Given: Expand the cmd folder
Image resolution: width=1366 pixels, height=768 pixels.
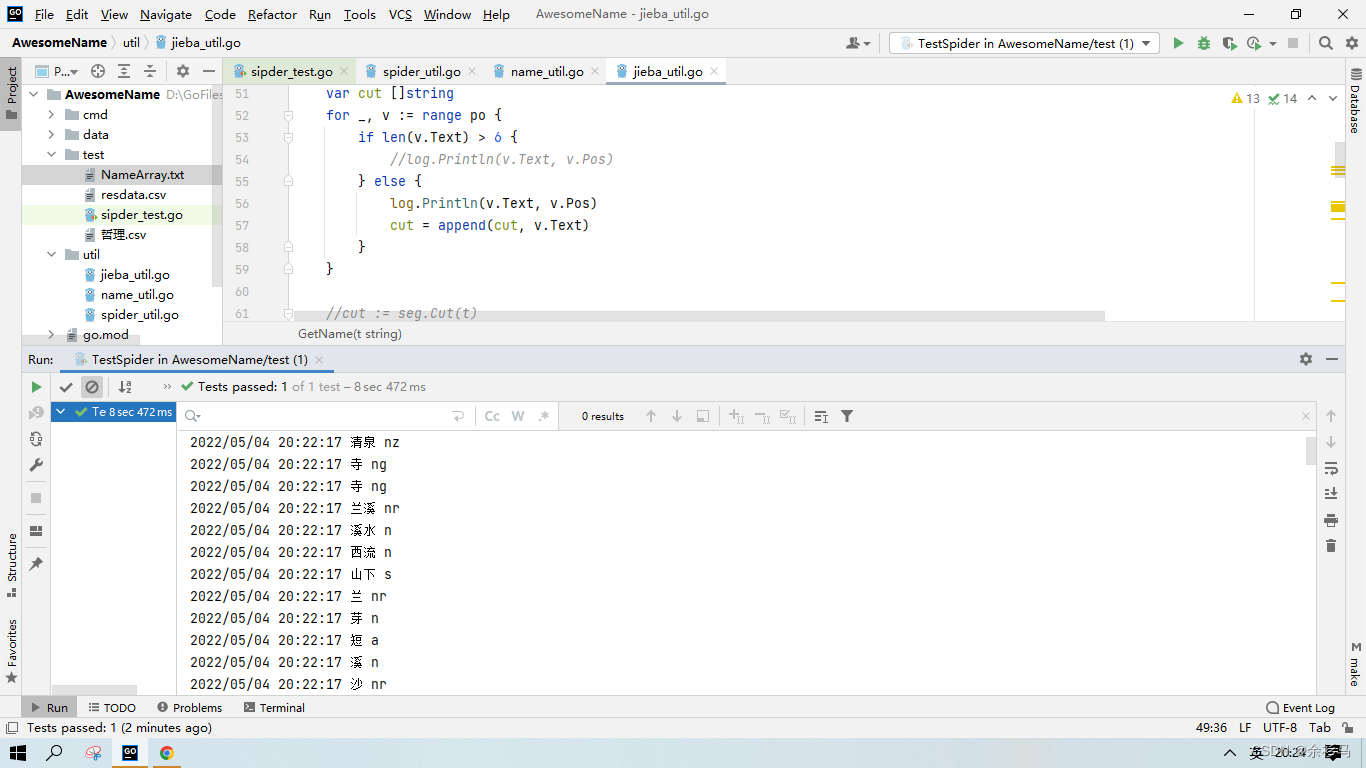Looking at the screenshot, I should (x=52, y=115).
